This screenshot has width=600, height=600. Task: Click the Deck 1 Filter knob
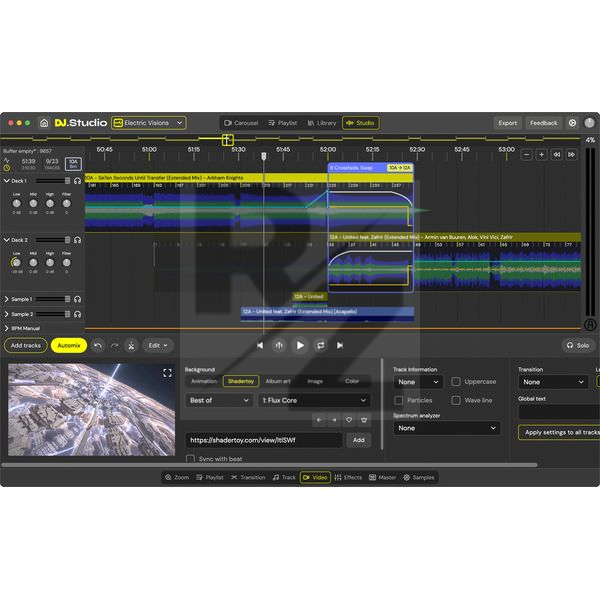[67, 203]
